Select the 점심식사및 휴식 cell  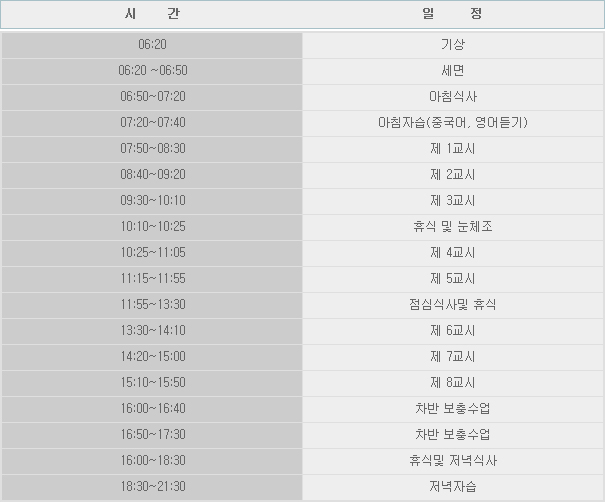(x=452, y=305)
